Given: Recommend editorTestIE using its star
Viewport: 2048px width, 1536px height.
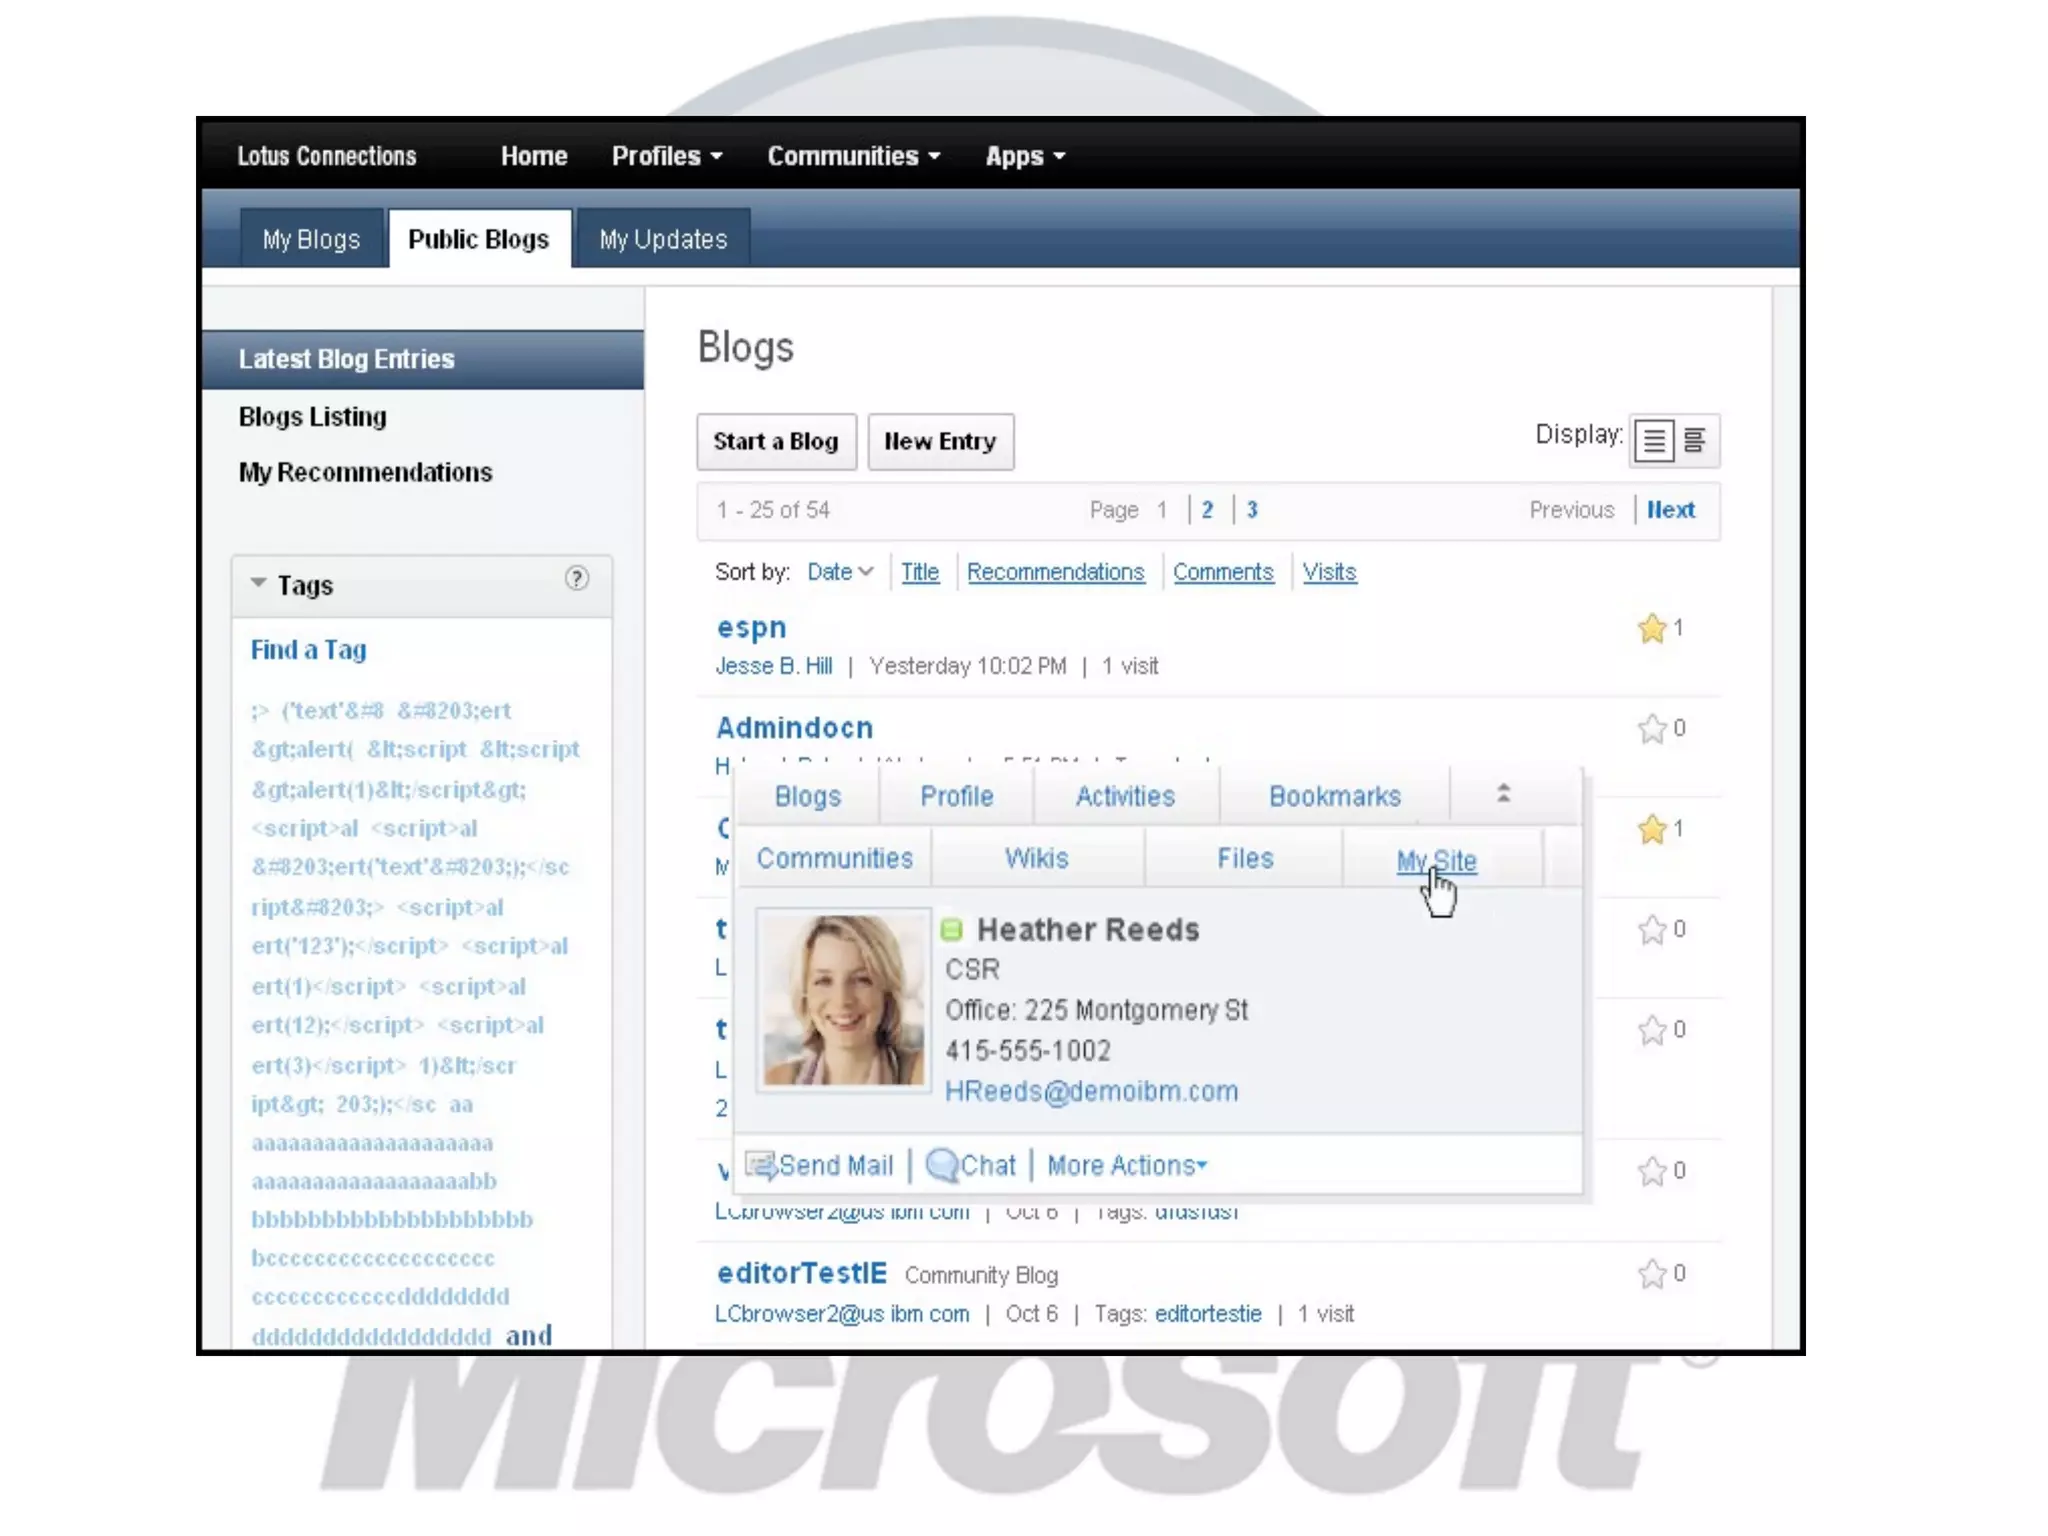Looking at the screenshot, I should (x=1652, y=1273).
